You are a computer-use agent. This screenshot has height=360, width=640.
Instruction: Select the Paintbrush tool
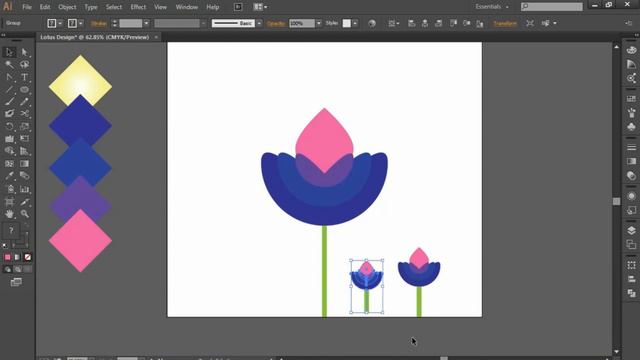[9, 102]
